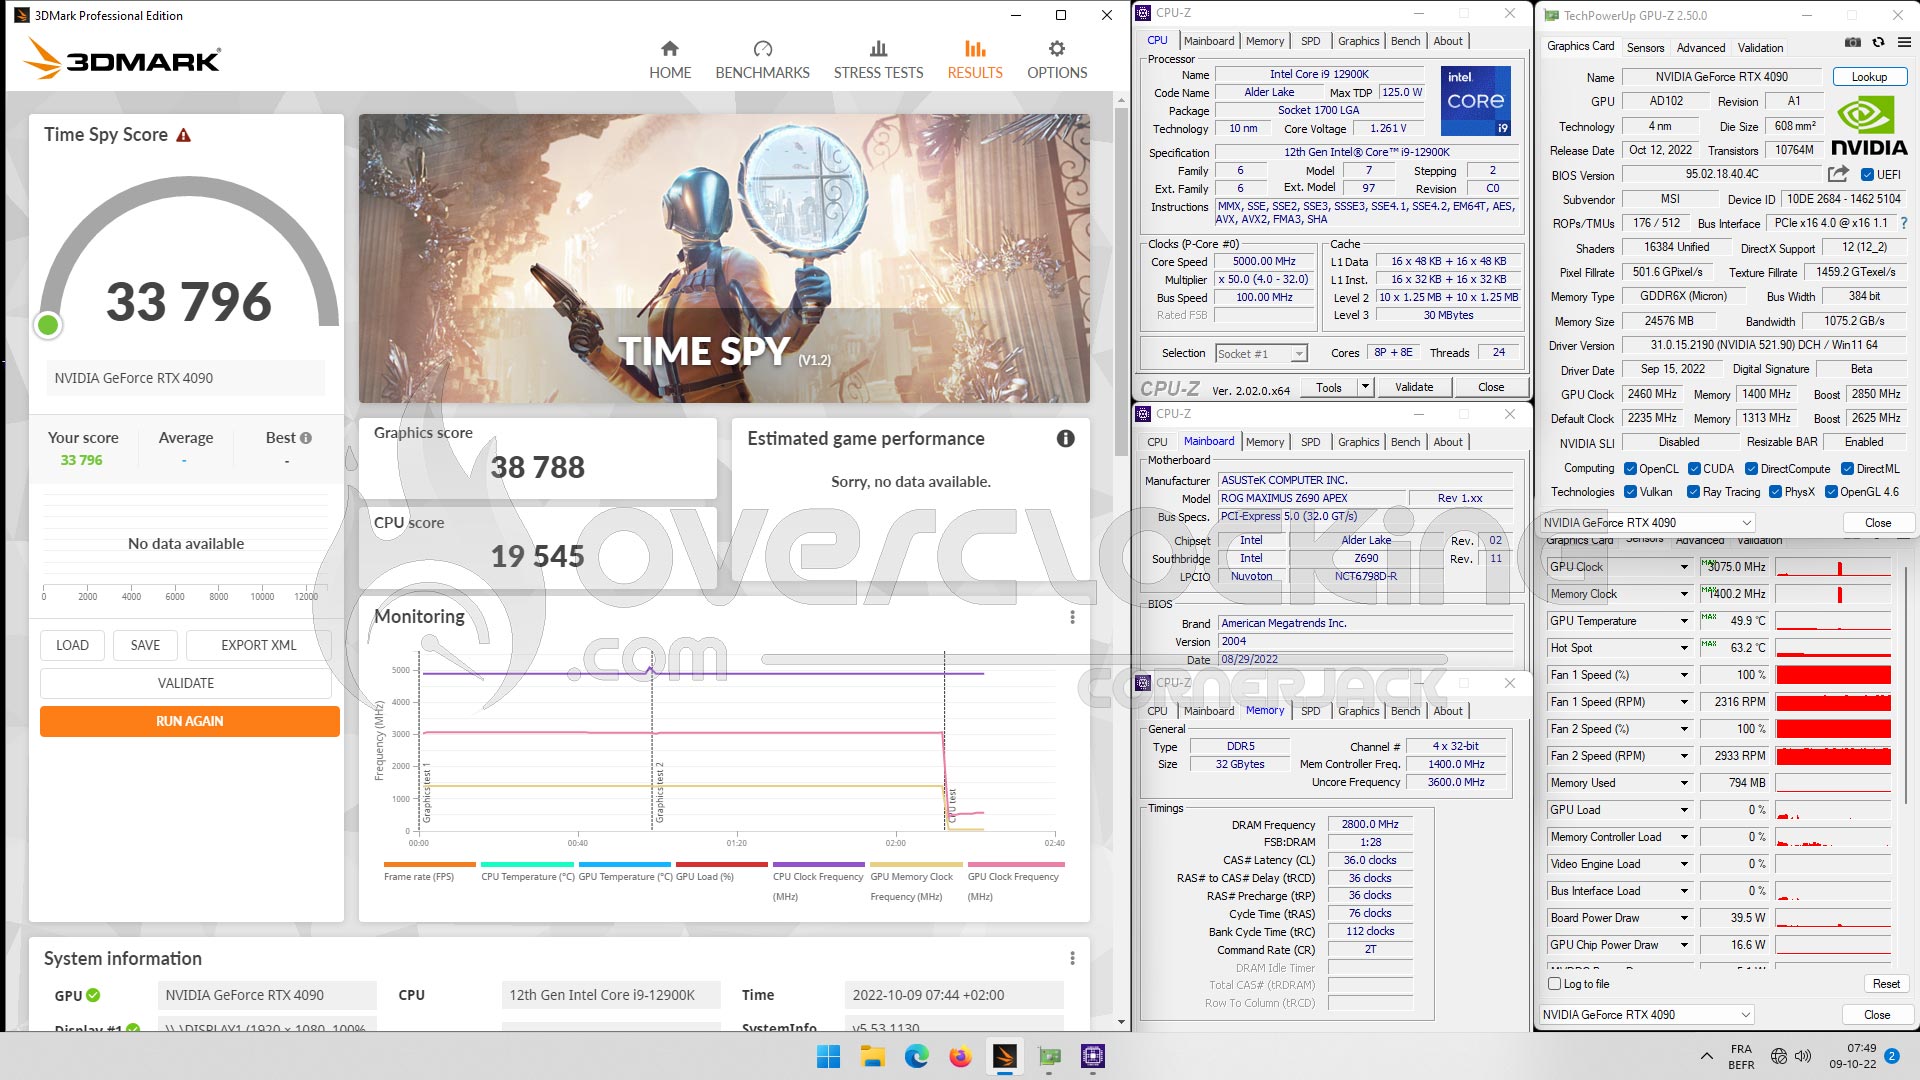The width and height of the screenshot is (1920, 1080).
Task: Toggle the Ray Tracing checkbox in GPU-Z
Action: 1693,492
